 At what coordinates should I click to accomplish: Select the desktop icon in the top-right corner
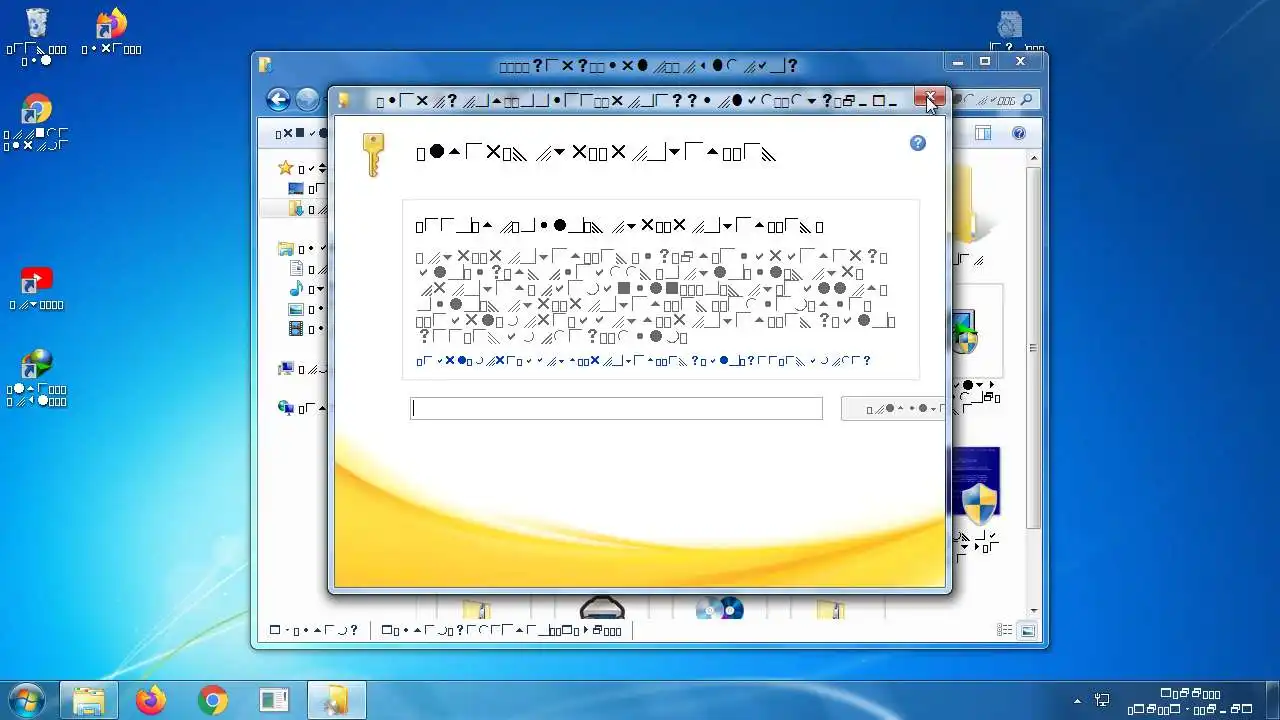(1009, 25)
